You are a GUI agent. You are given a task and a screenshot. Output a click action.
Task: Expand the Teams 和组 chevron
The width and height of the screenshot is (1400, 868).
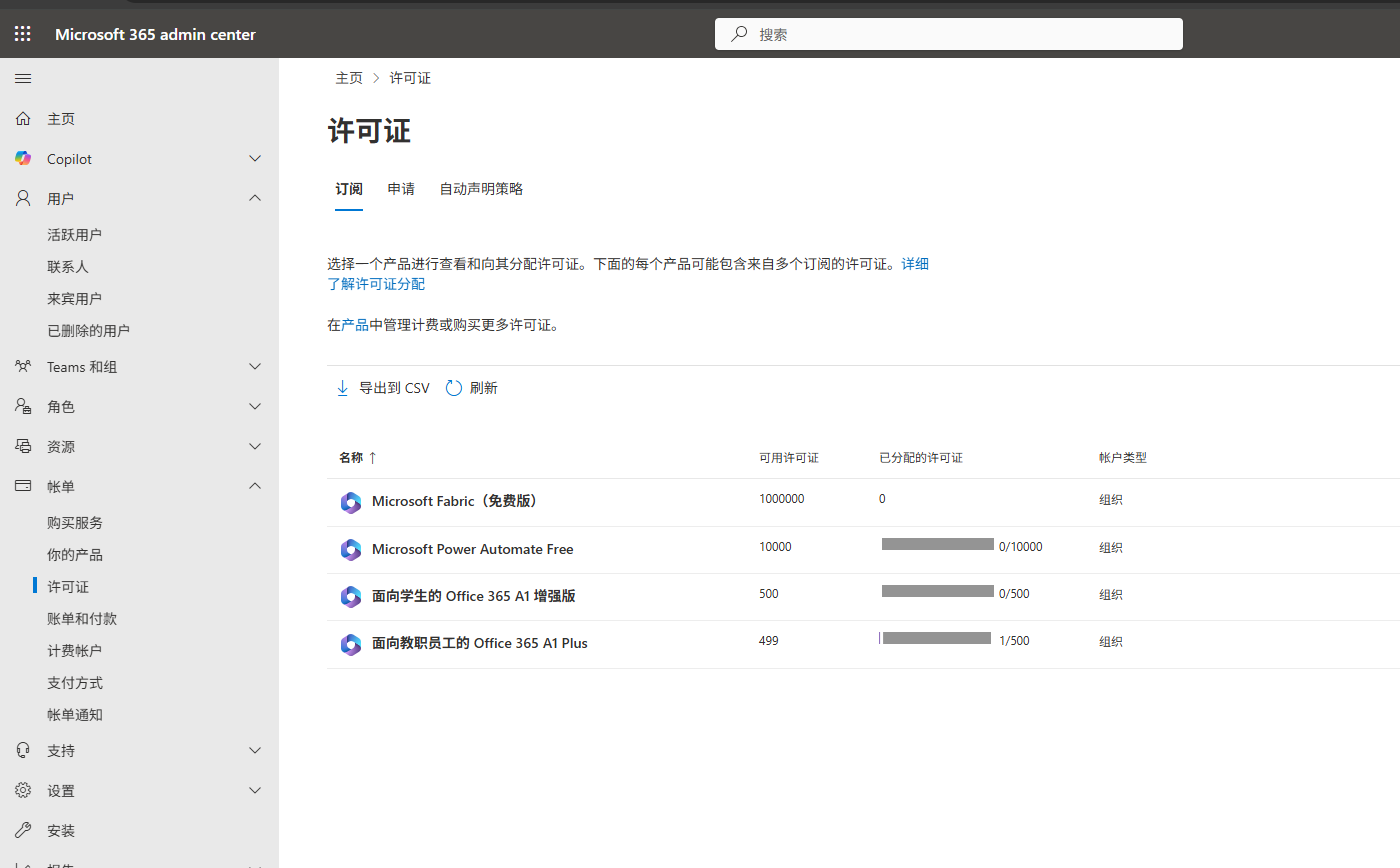pos(255,367)
